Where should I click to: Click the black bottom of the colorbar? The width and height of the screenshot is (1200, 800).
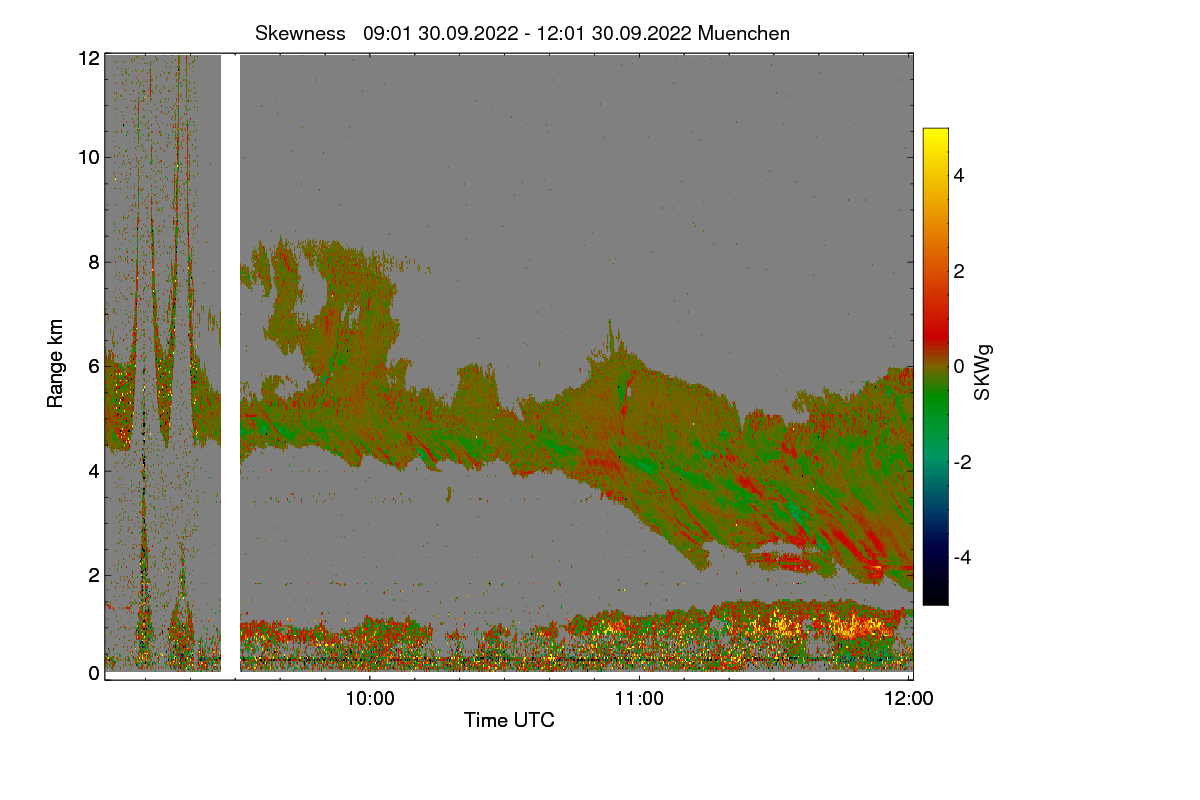(935, 595)
